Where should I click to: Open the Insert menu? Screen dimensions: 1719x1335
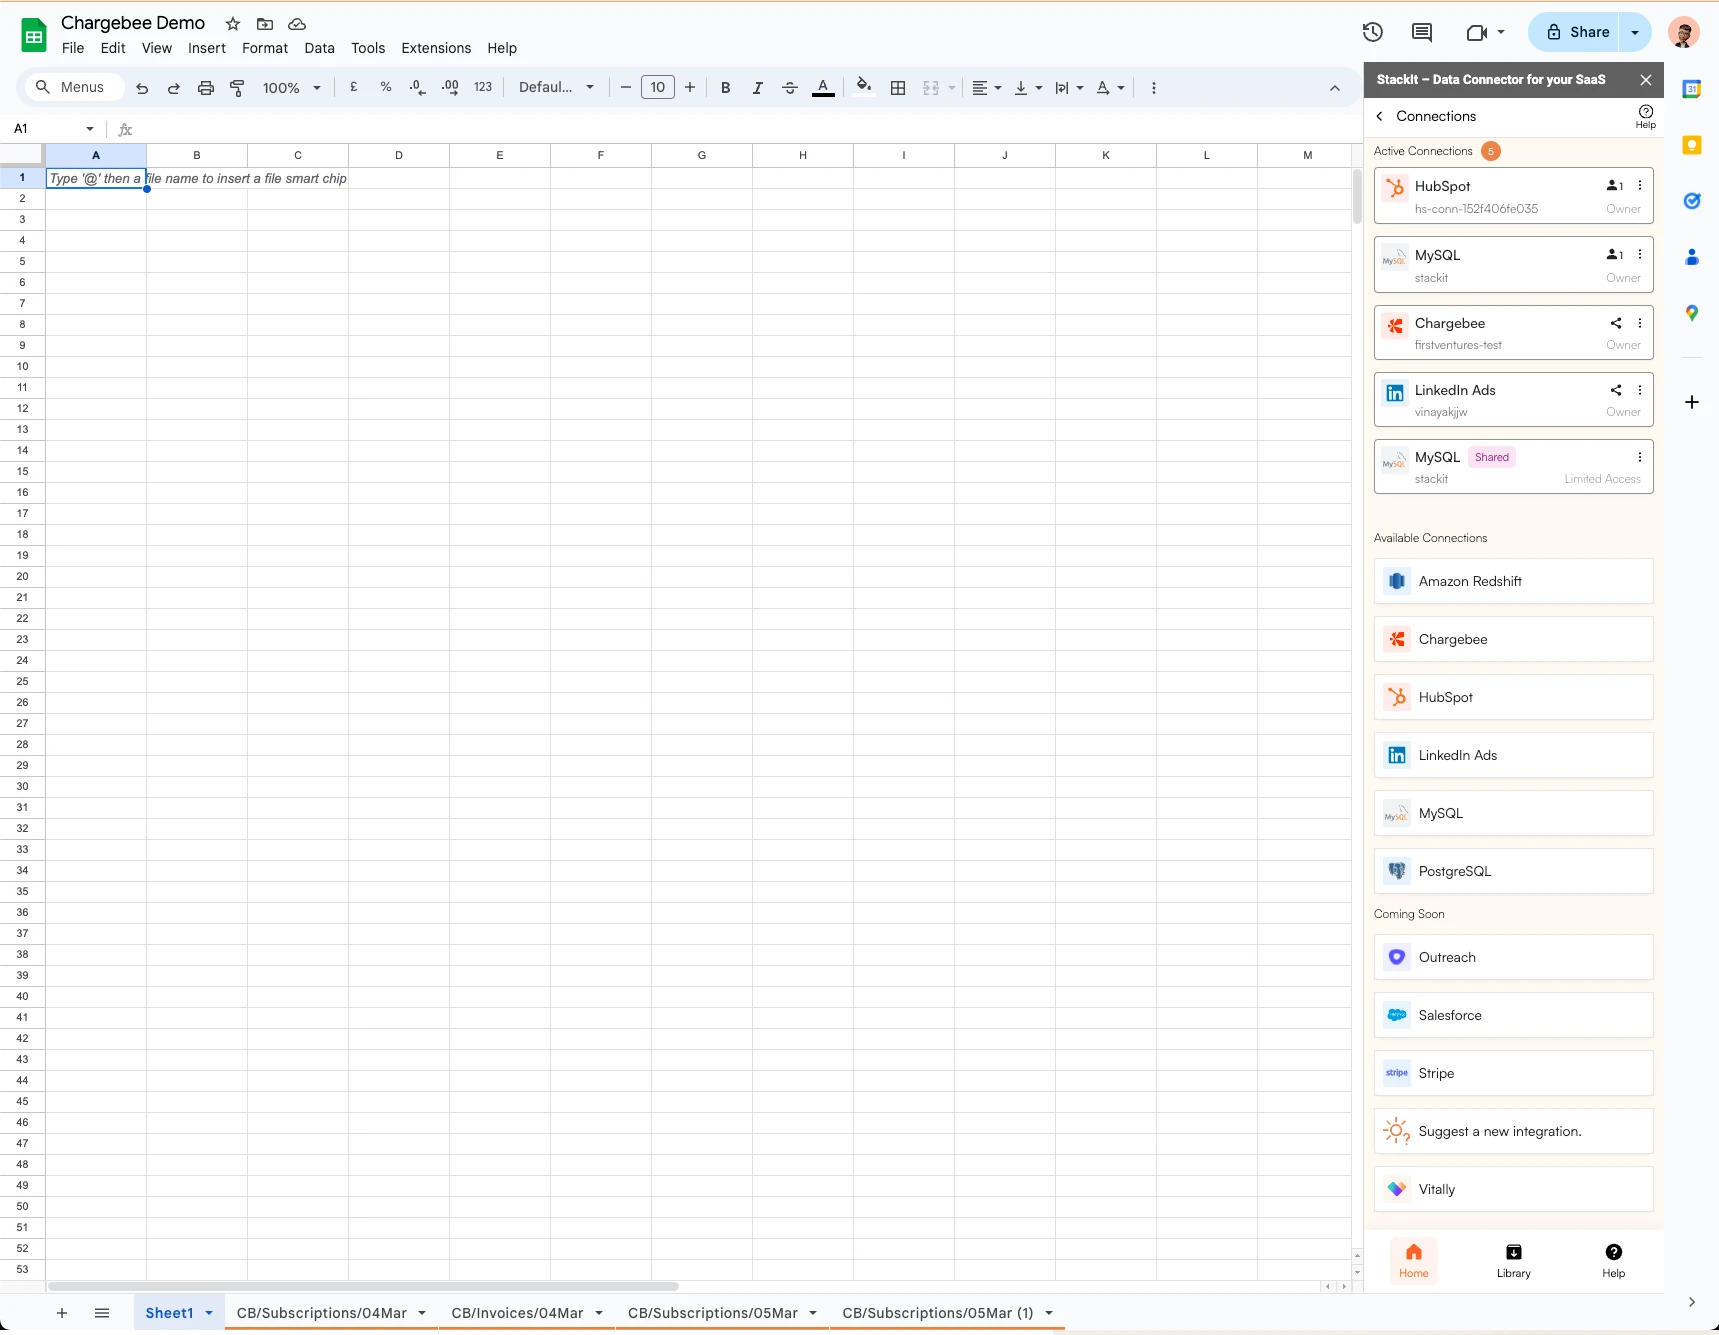[x=207, y=48]
